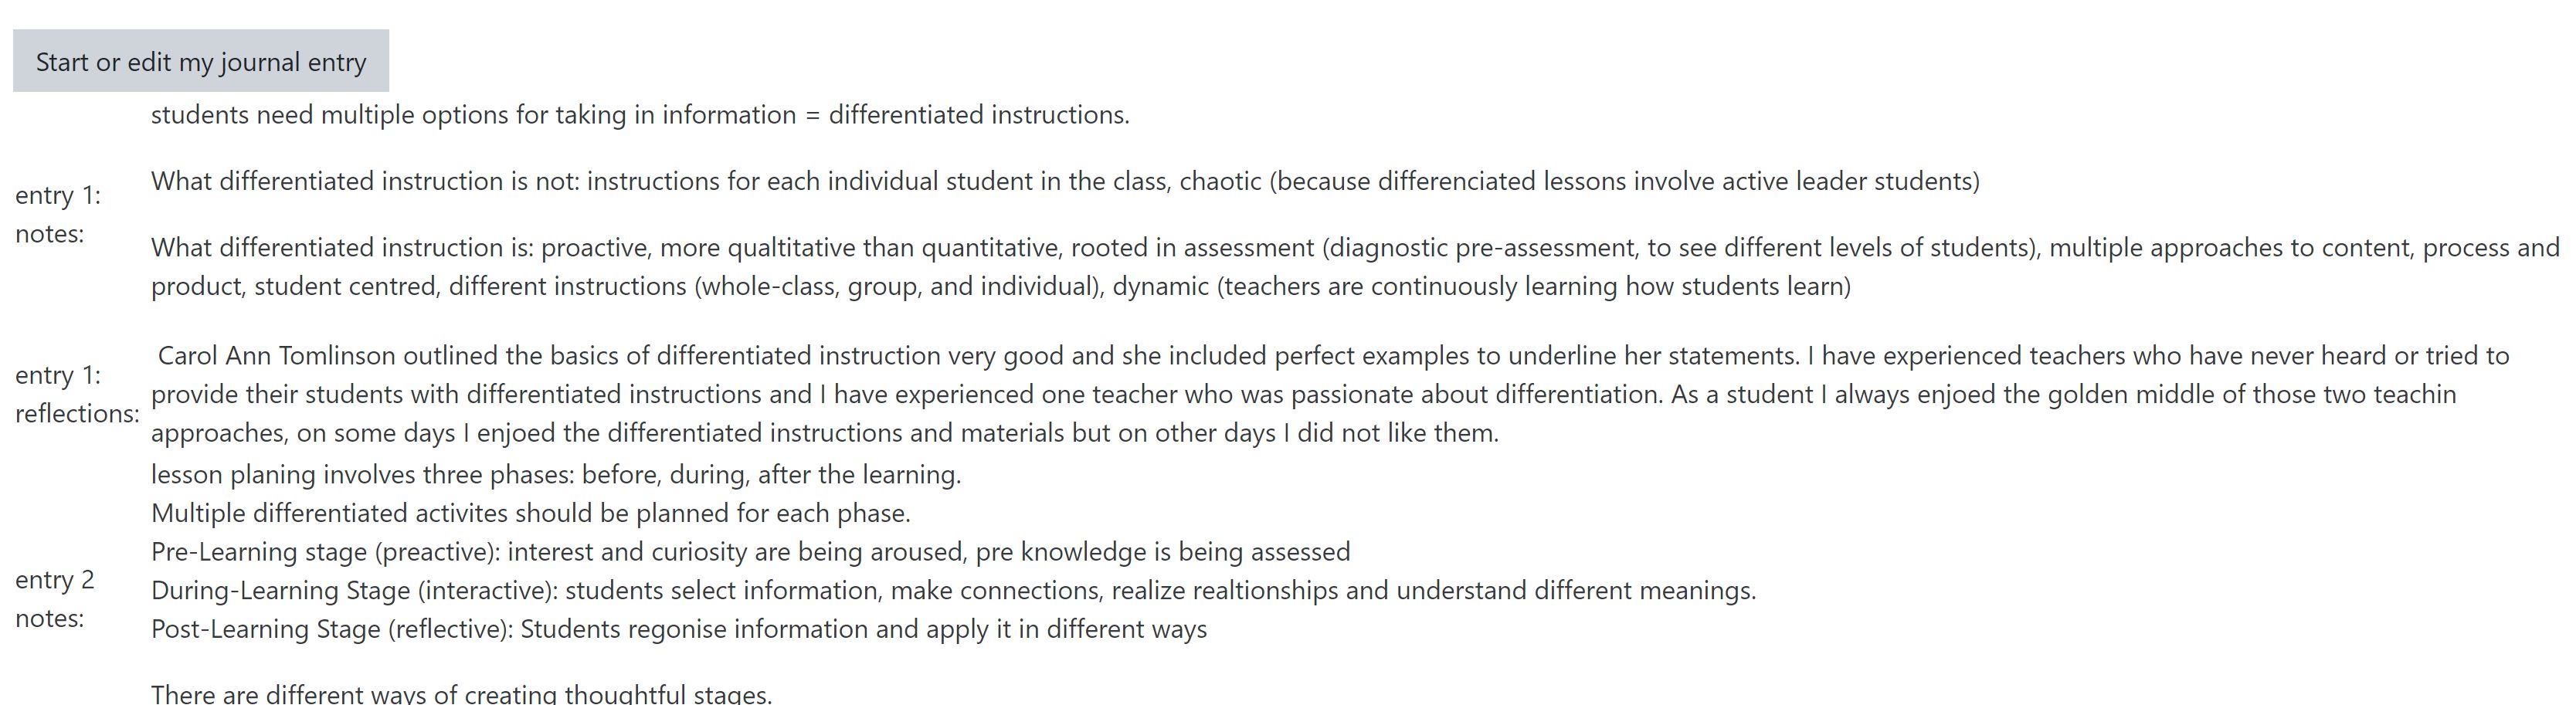
Task: Click the "entry 2 notes:" label
Action: (x=54, y=599)
